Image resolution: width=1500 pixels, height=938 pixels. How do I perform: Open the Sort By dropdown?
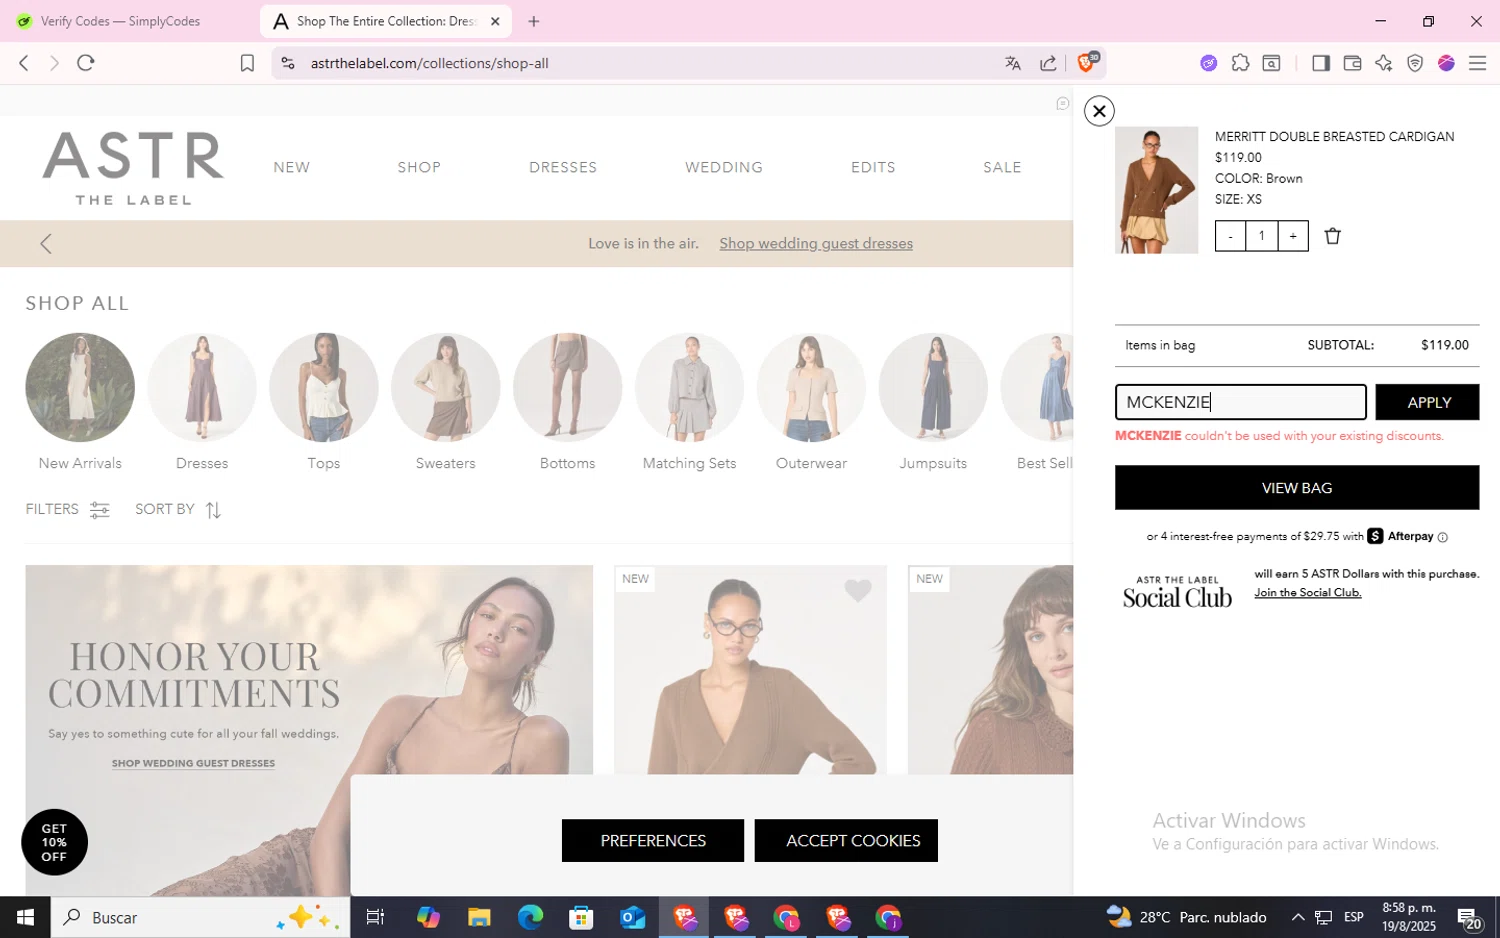[x=178, y=510]
